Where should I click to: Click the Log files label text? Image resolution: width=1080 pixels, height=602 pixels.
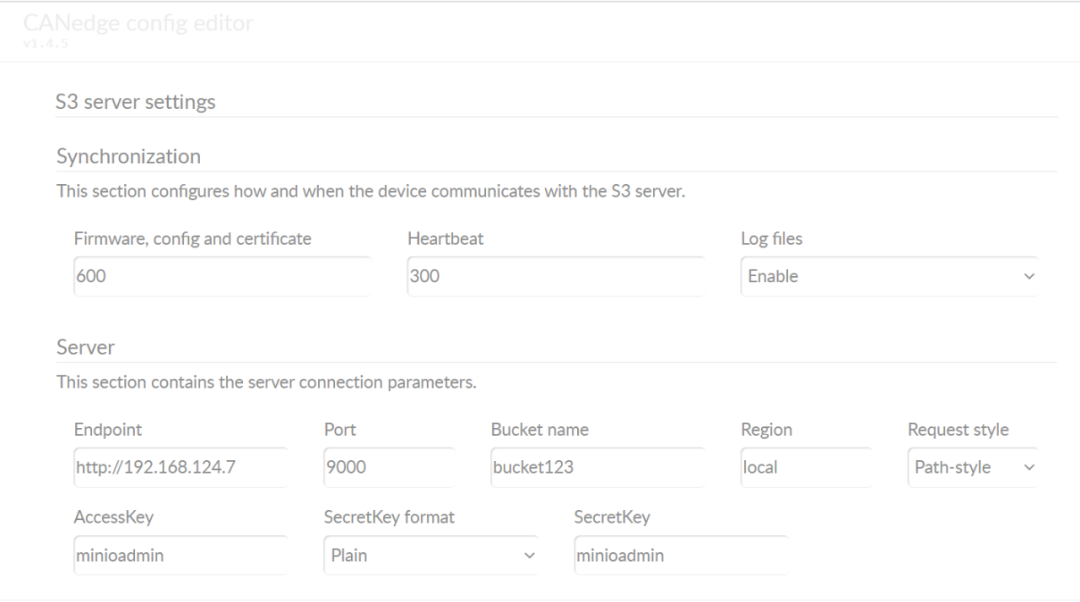point(771,239)
